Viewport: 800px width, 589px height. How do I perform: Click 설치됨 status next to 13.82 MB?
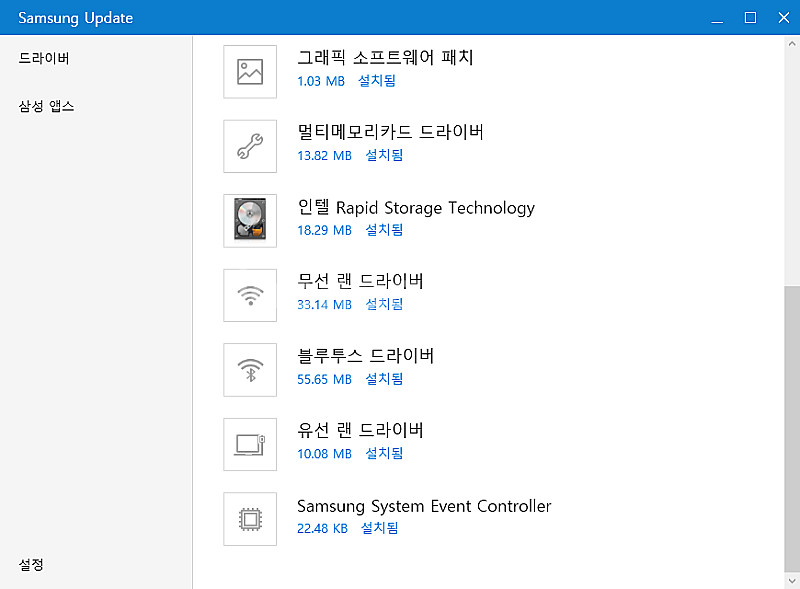point(385,155)
